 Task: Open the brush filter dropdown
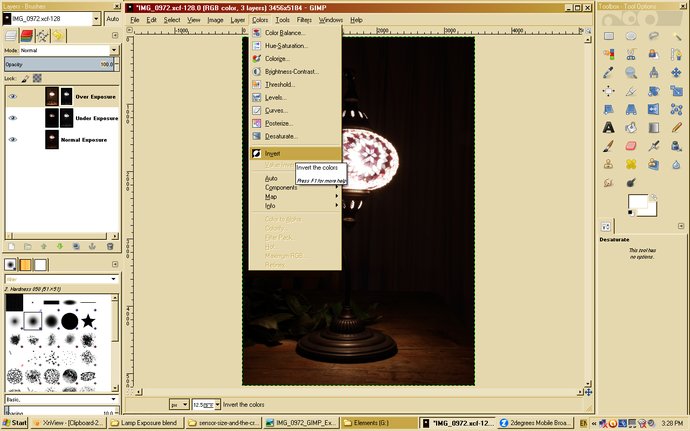[114, 279]
